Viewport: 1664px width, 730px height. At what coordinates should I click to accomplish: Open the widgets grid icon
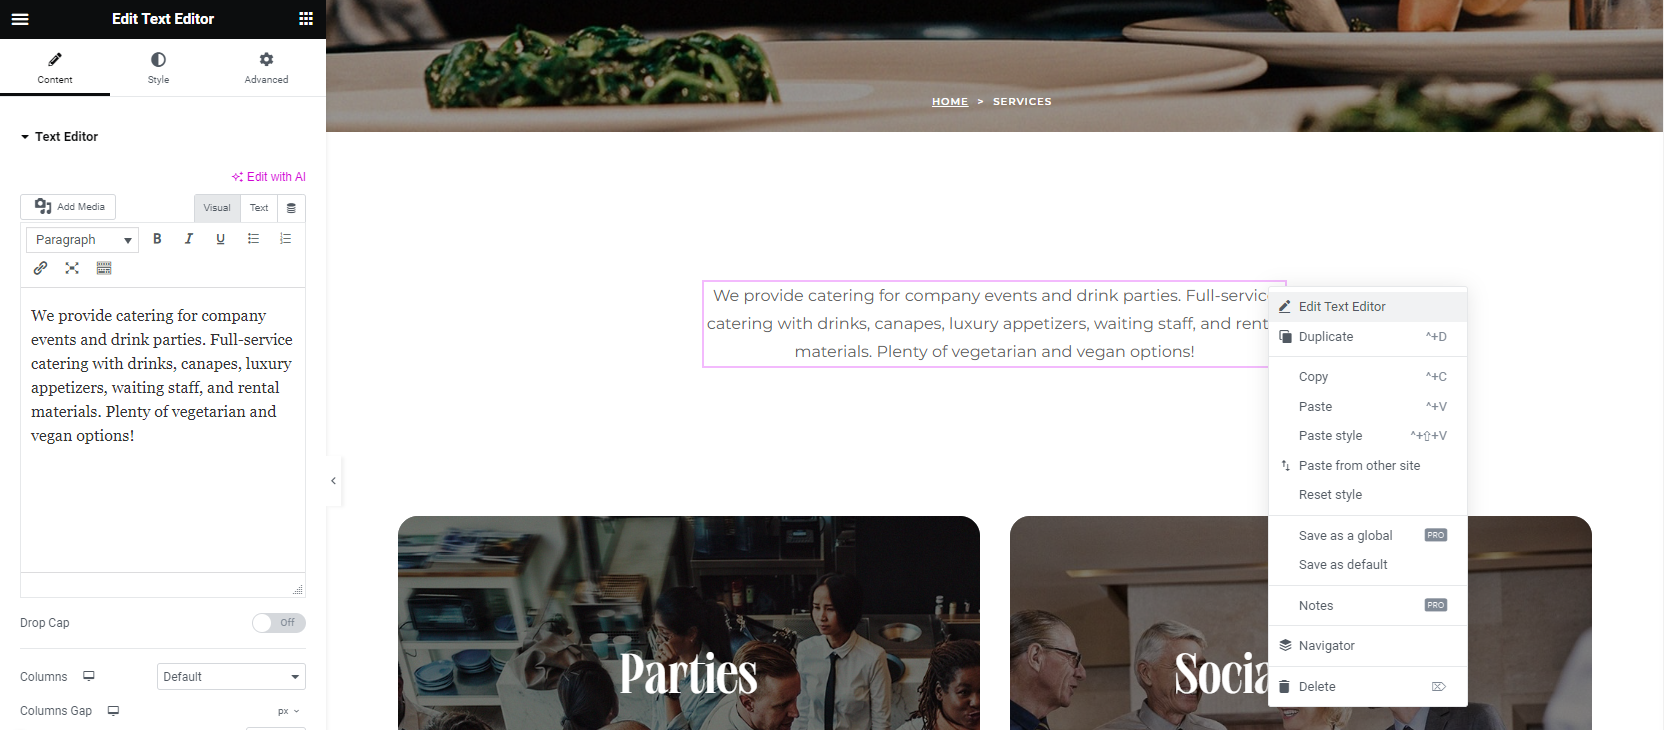pyautogui.click(x=306, y=19)
